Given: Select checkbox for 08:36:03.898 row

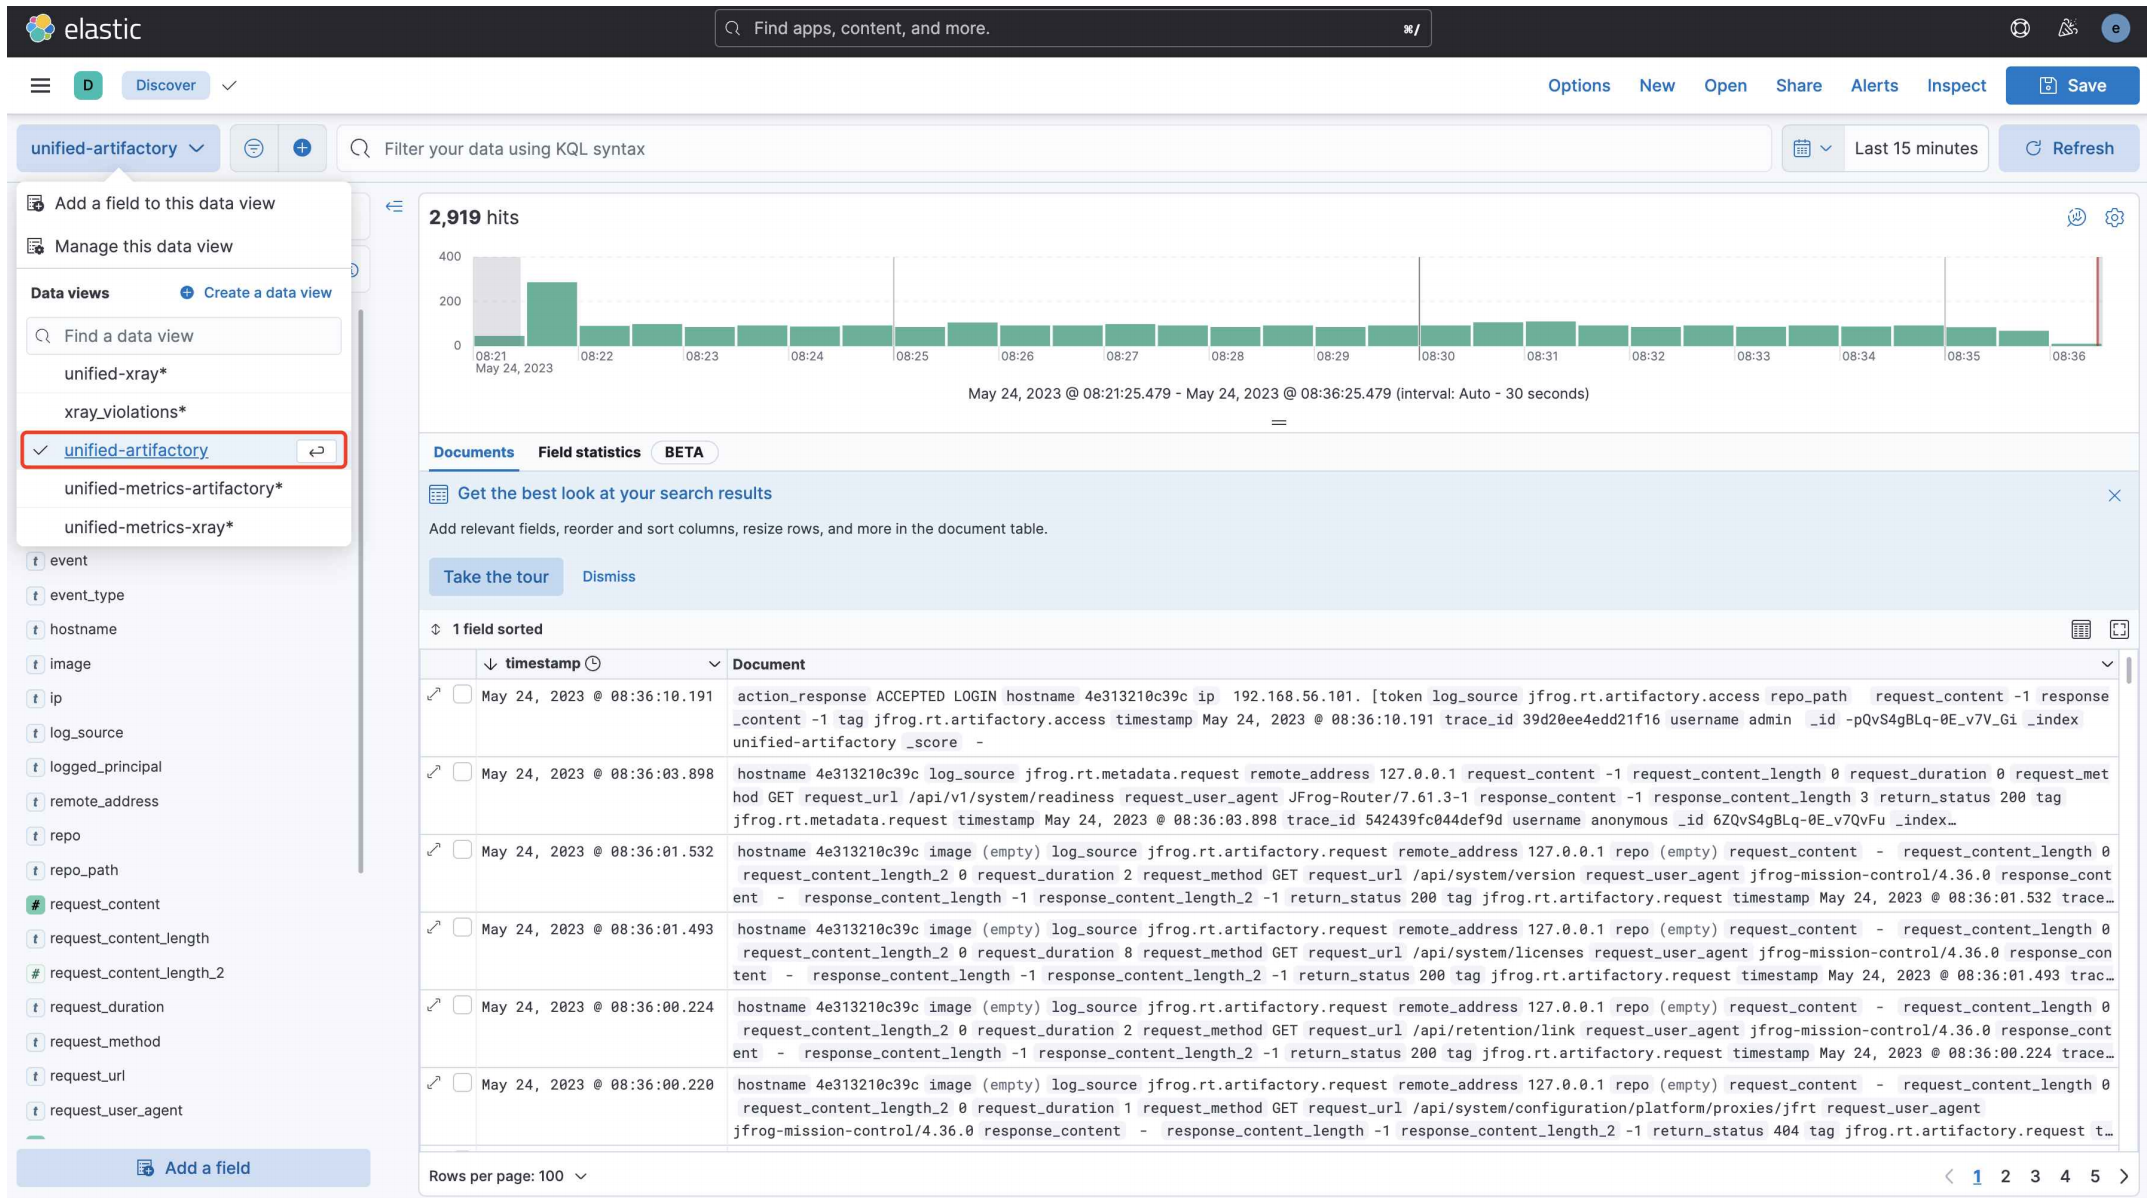Looking at the screenshot, I should 462,772.
